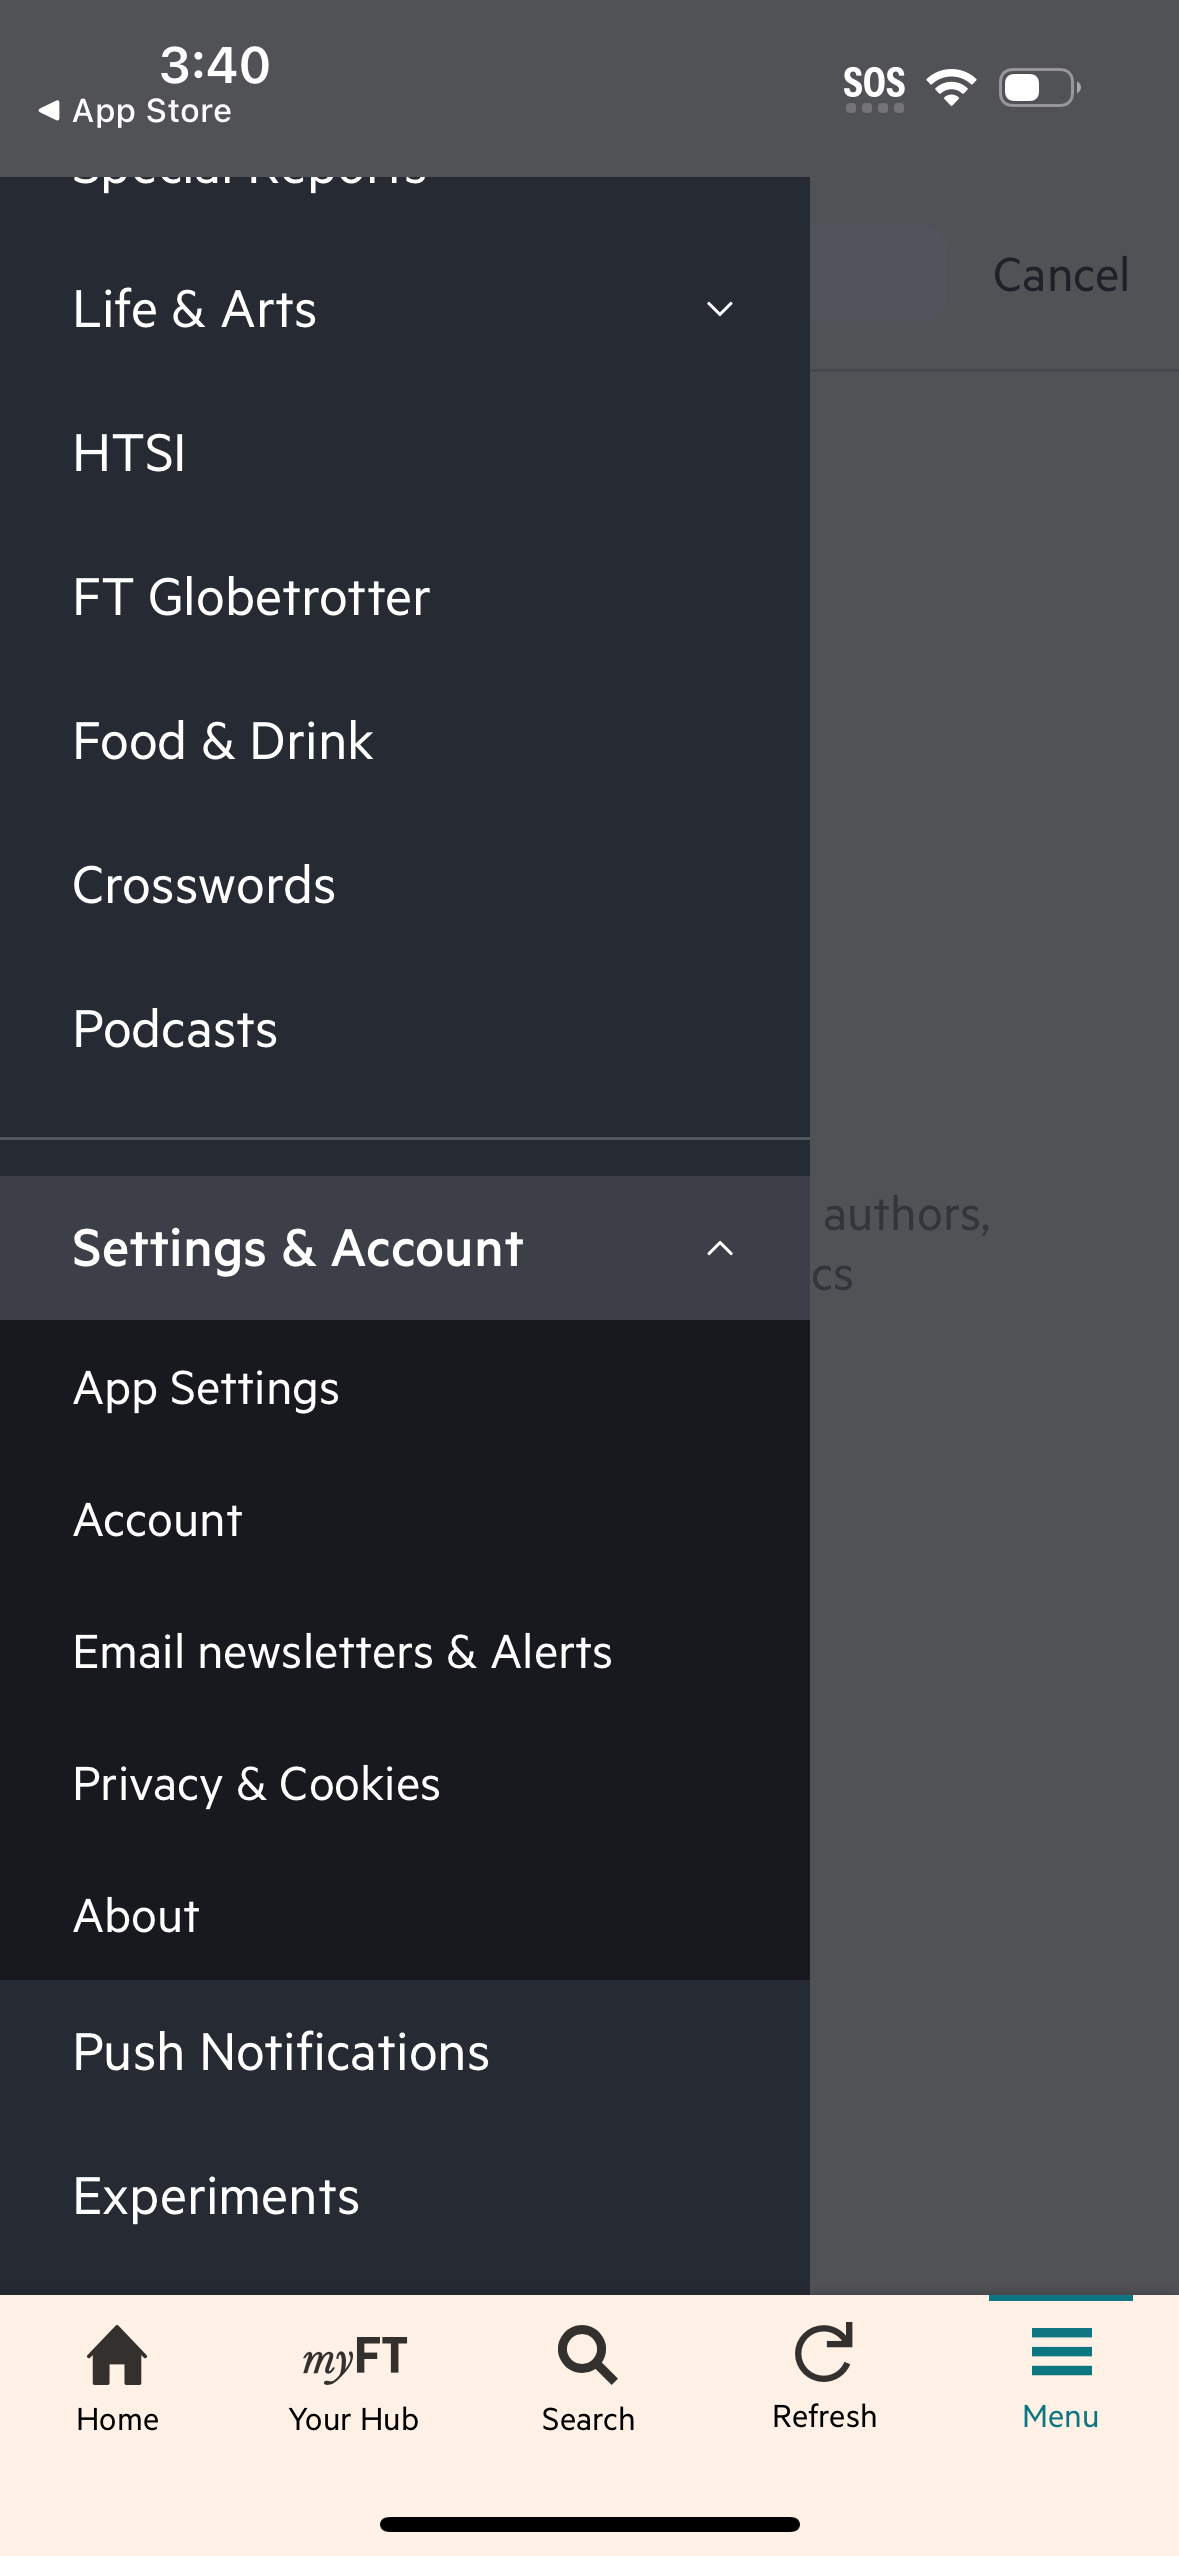1179x2556 pixels.
Task: Tap the Cancel button
Action: (1060, 275)
